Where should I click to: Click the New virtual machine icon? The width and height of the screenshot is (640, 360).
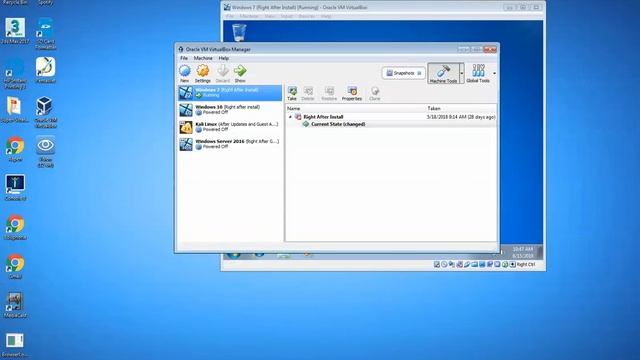pyautogui.click(x=184, y=71)
